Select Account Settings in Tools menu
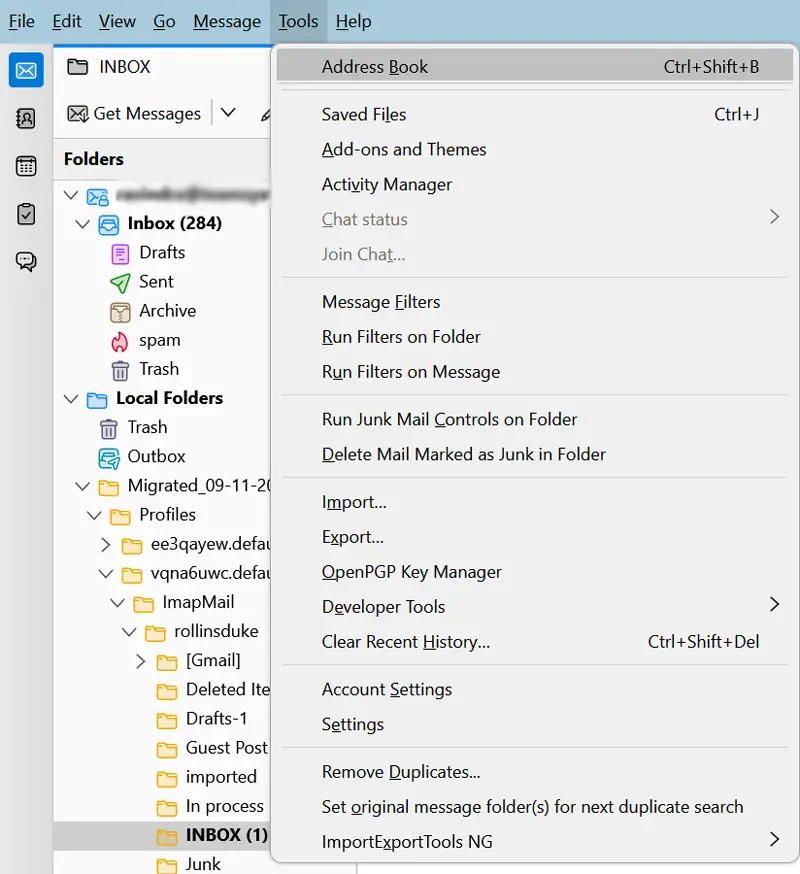800x874 pixels. point(387,690)
